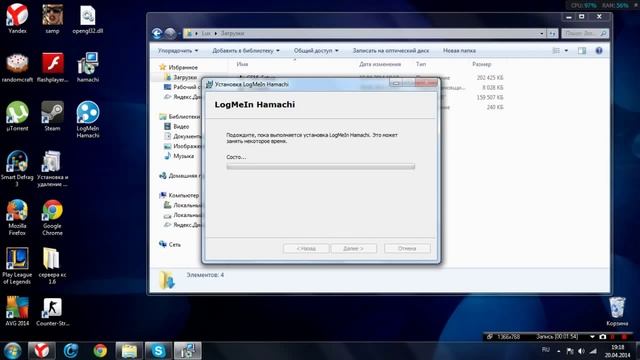The image size is (640, 360).
Task: Toggle the Explorer preview pane button
Action: (x=582, y=51)
